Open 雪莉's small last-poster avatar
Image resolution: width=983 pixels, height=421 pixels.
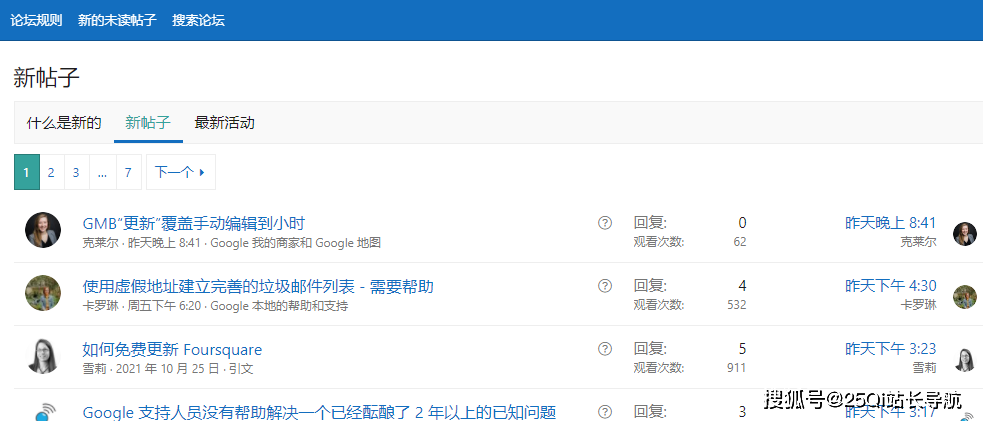(965, 360)
